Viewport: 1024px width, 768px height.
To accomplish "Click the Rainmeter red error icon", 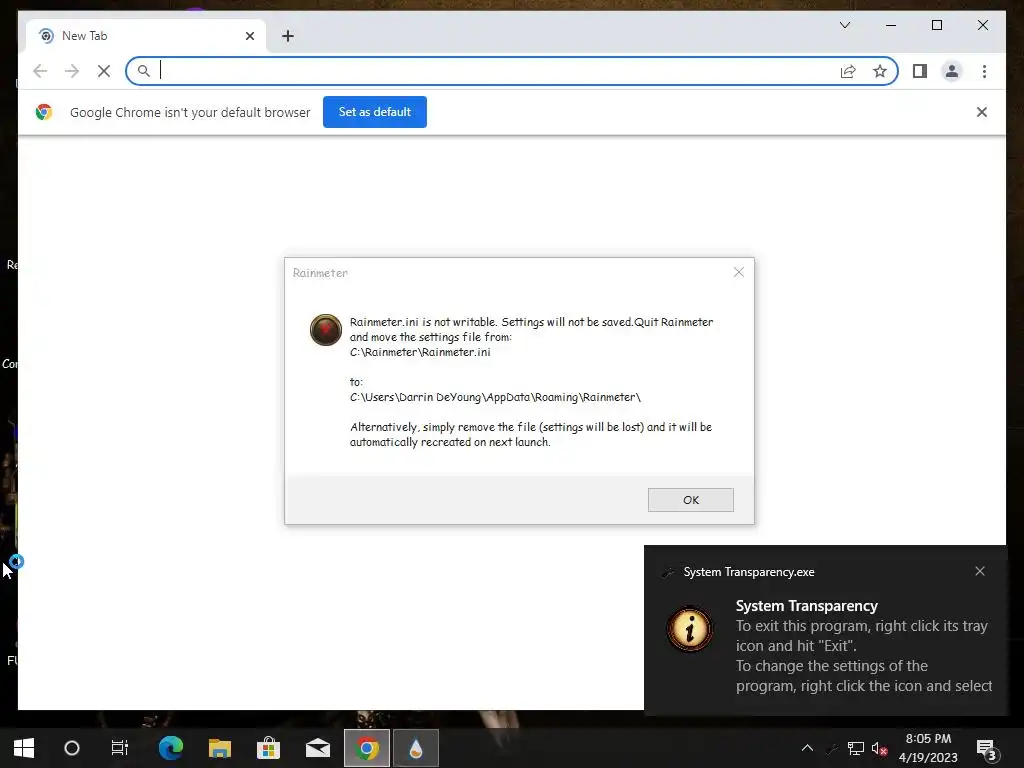I will pyautogui.click(x=325, y=330).
